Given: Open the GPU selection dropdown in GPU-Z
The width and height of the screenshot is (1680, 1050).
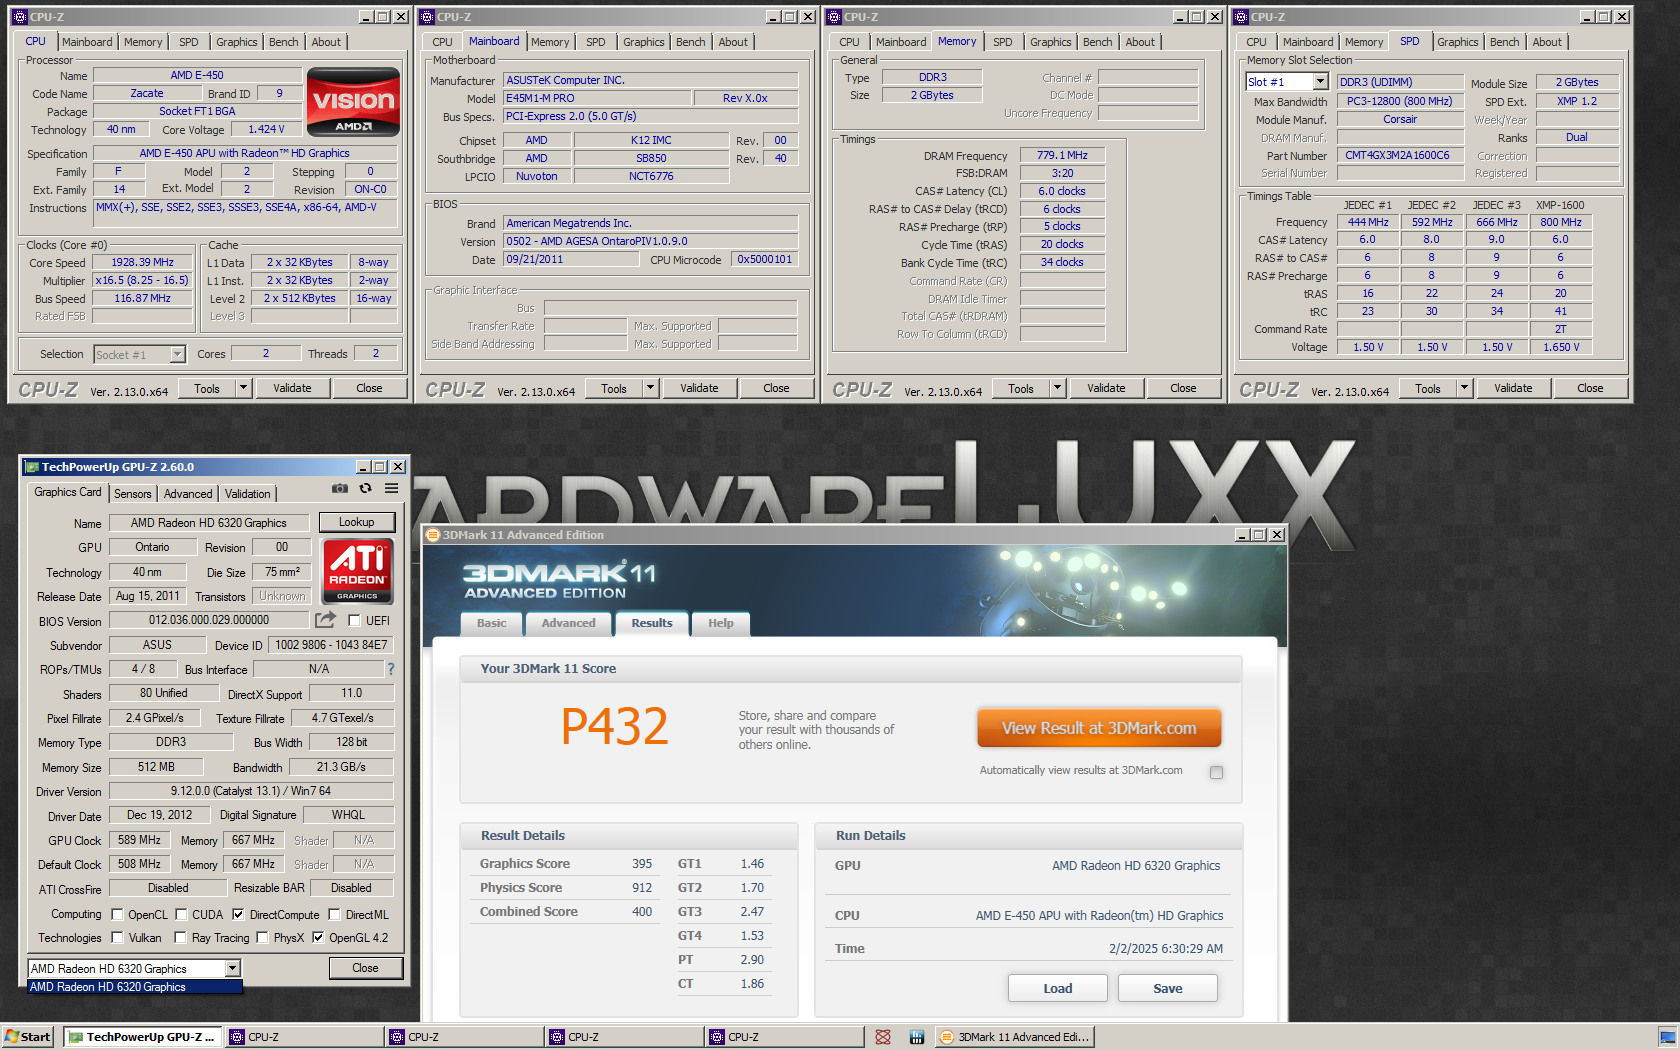Looking at the screenshot, I should click(x=232, y=968).
